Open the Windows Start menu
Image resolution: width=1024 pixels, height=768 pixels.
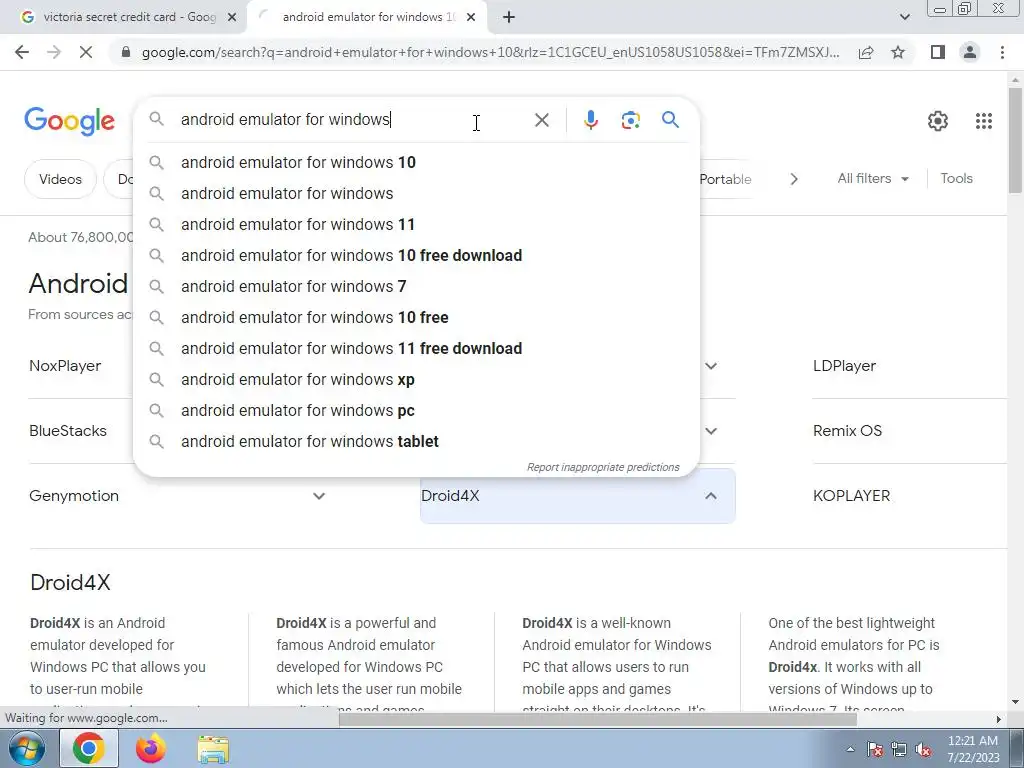tap(25, 748)
